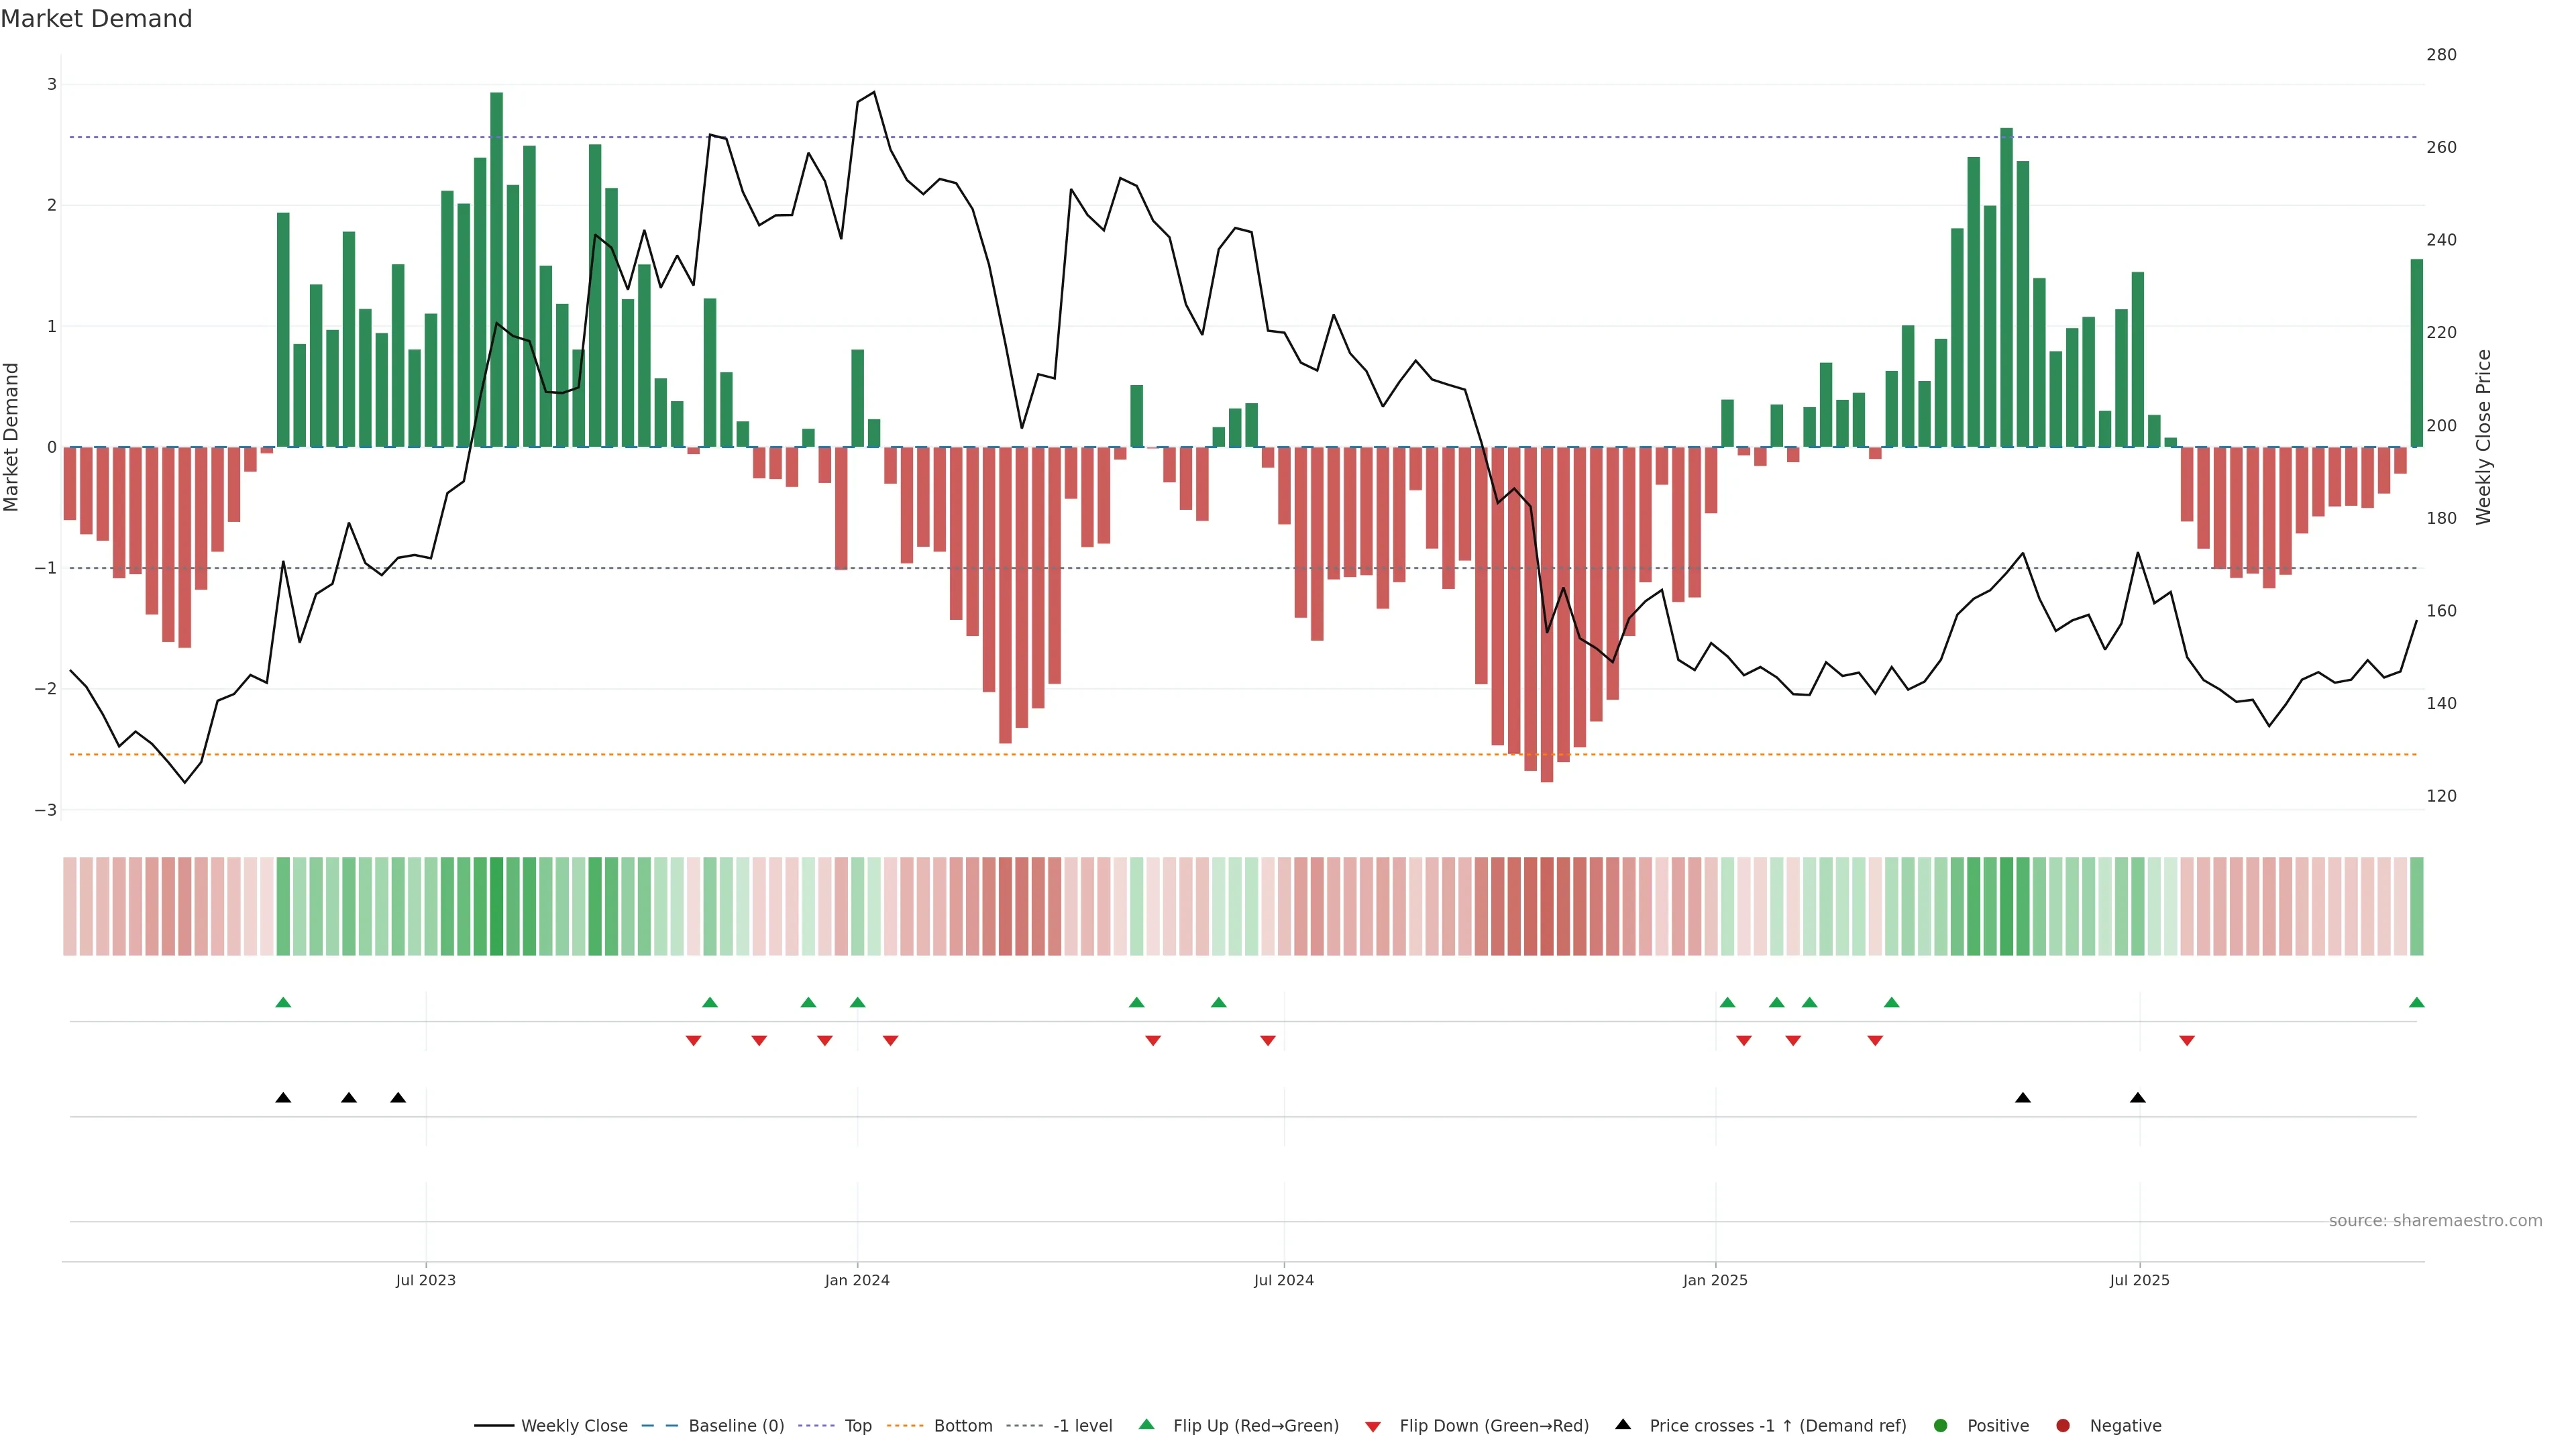Click the black price-cross marker nearest Jul 2025
The height and width of the screenshot is (1449, 2576).
(x=2138, y=1098)
